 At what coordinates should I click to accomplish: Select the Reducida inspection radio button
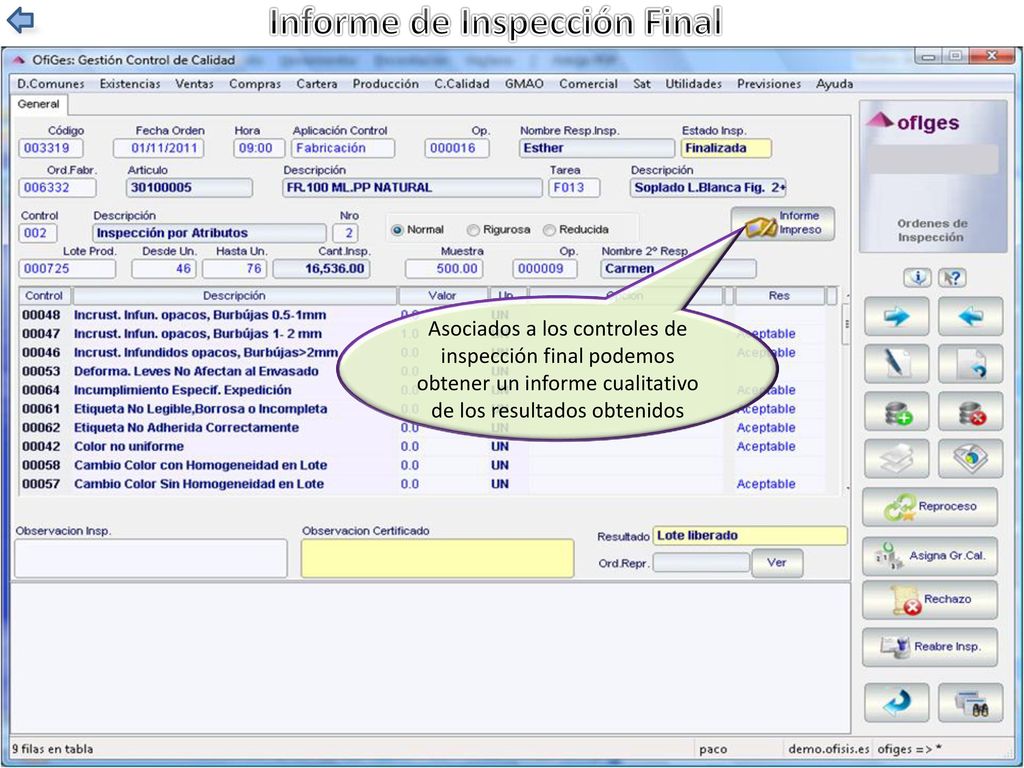pyautogui.click(x=549, y=230)
